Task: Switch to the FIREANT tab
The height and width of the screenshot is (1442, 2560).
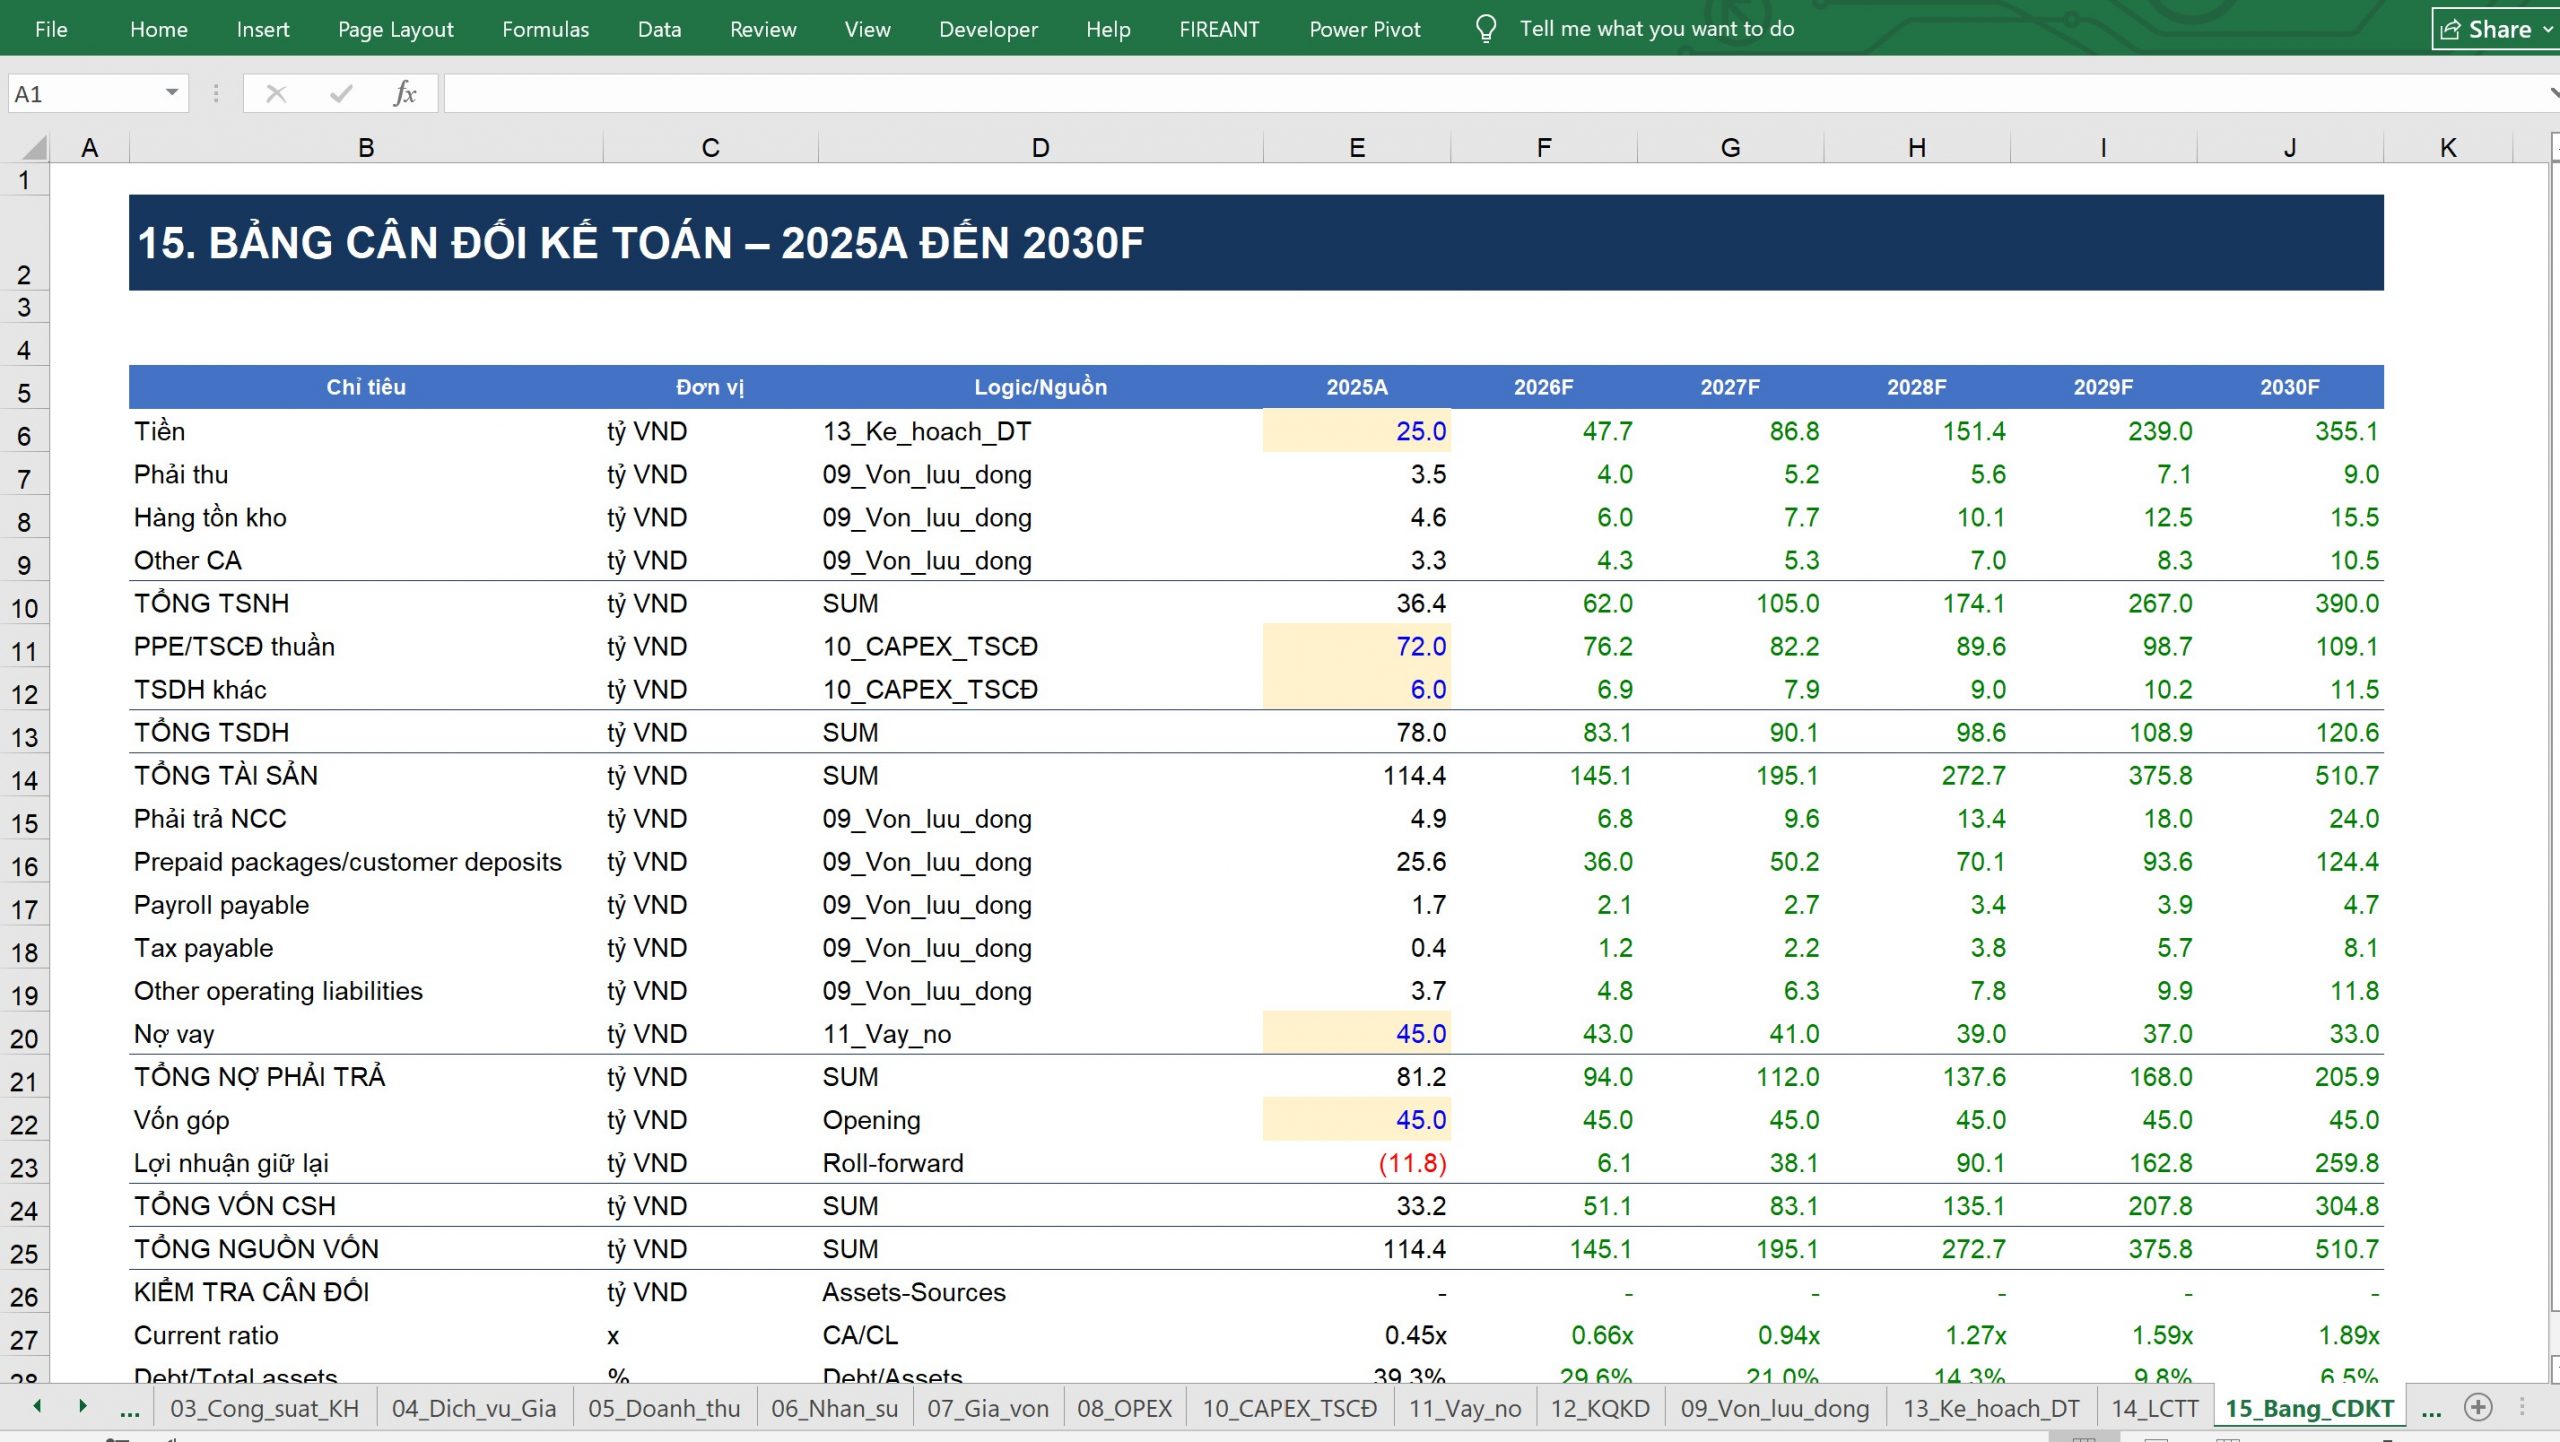Action: 1219,29
